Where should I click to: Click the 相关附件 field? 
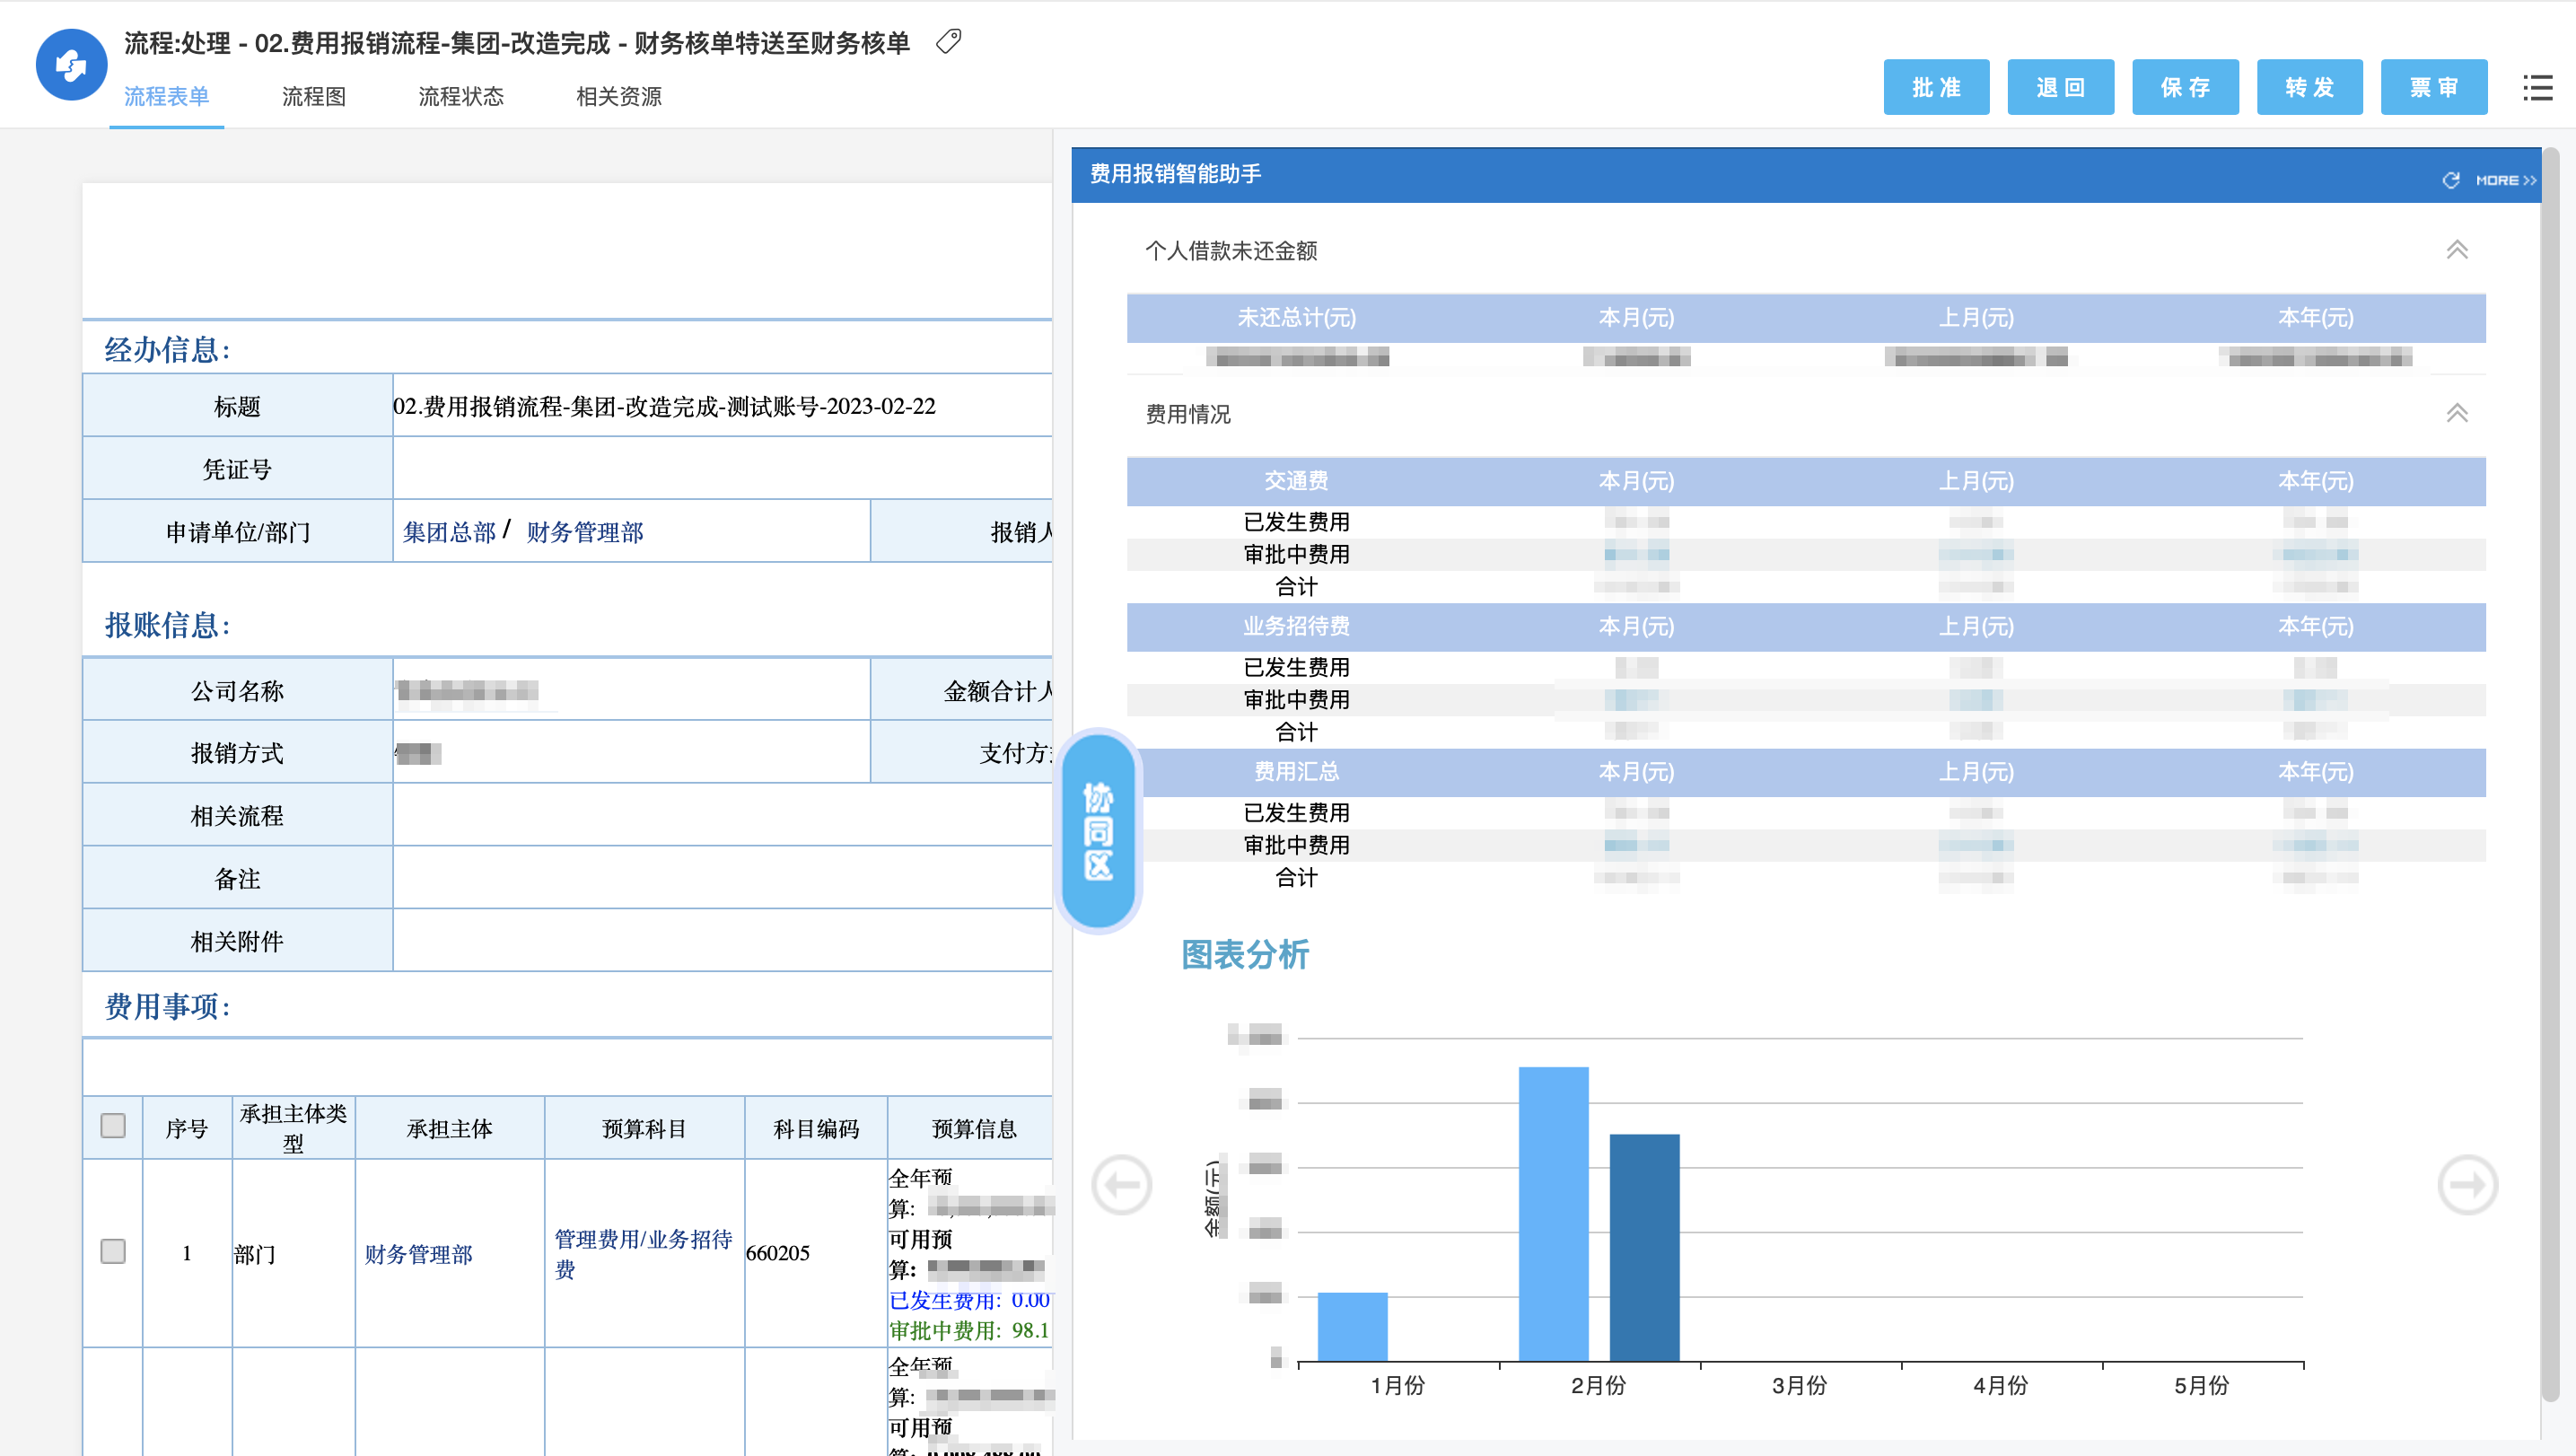[722, 940]
